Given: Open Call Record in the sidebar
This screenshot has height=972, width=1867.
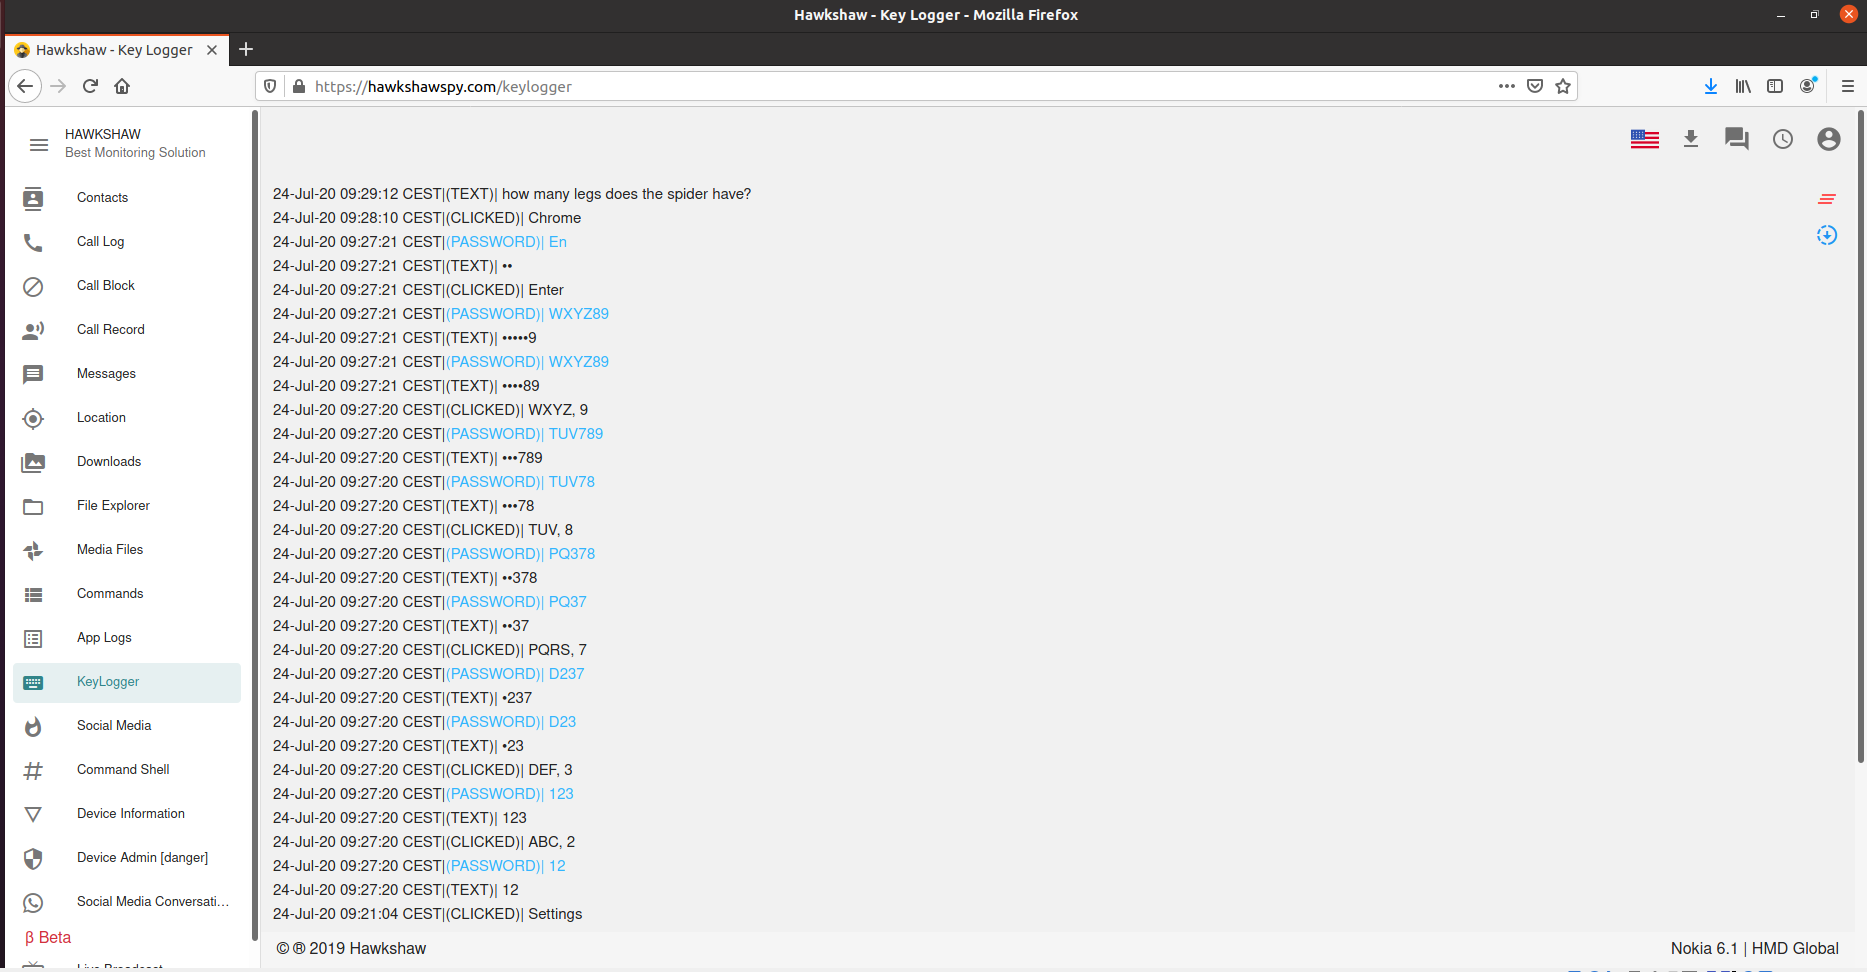Looking at the screenshot, I should click(x=127, y=330).
